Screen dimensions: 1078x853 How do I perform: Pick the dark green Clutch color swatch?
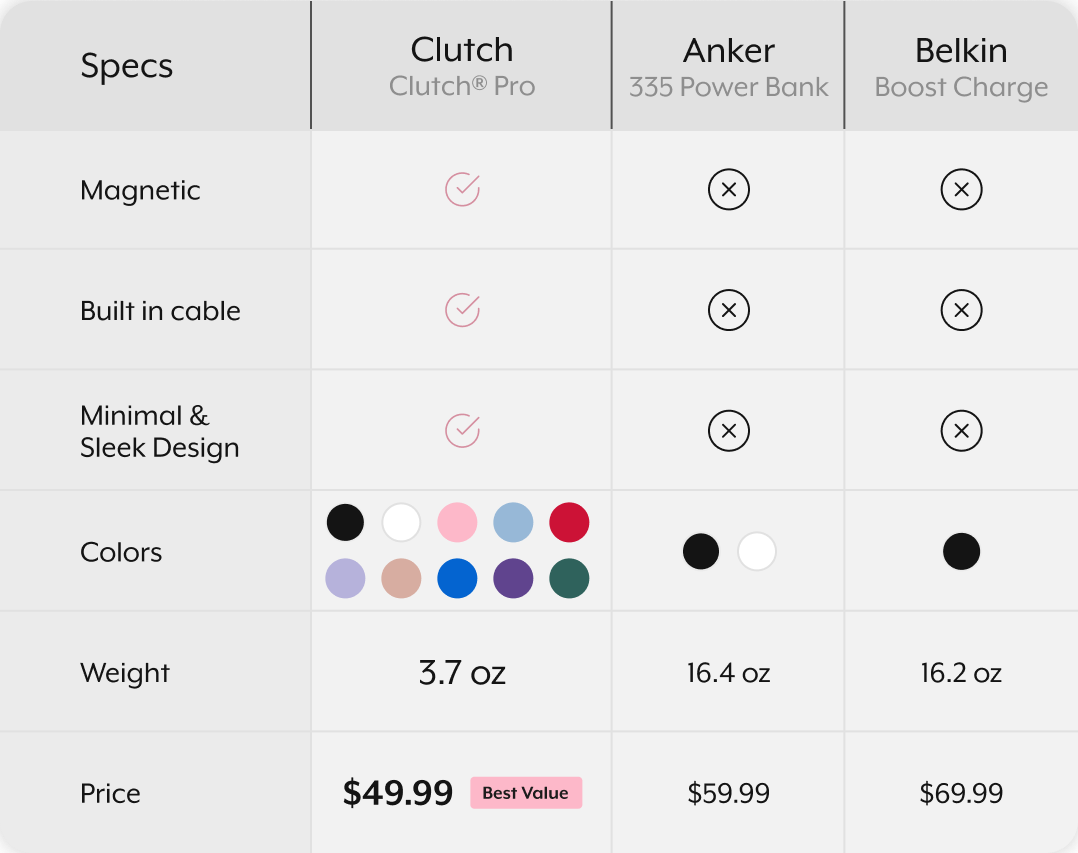click(569, 578)
